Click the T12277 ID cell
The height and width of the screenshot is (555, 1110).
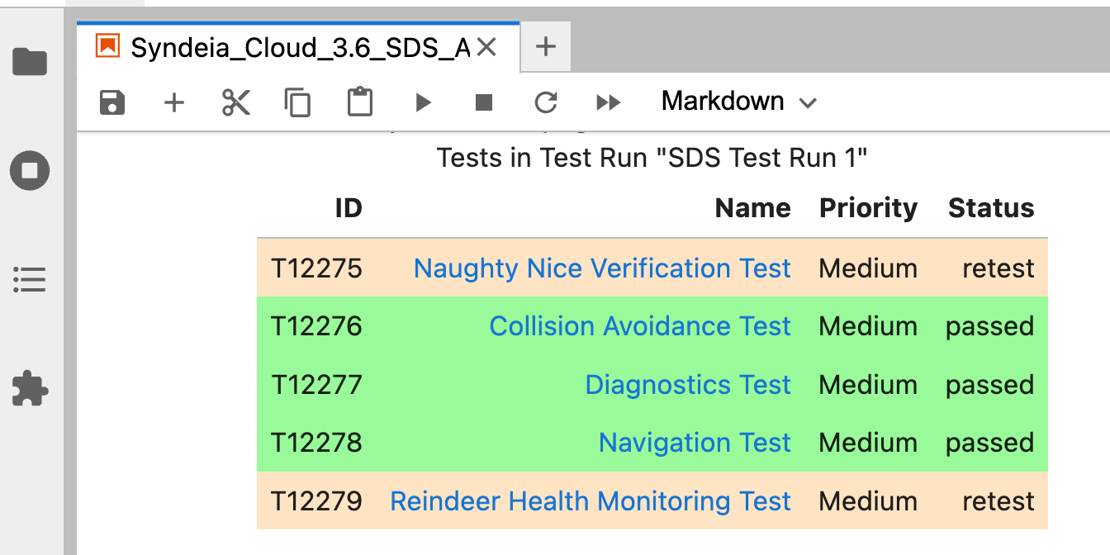pos(316,385)
